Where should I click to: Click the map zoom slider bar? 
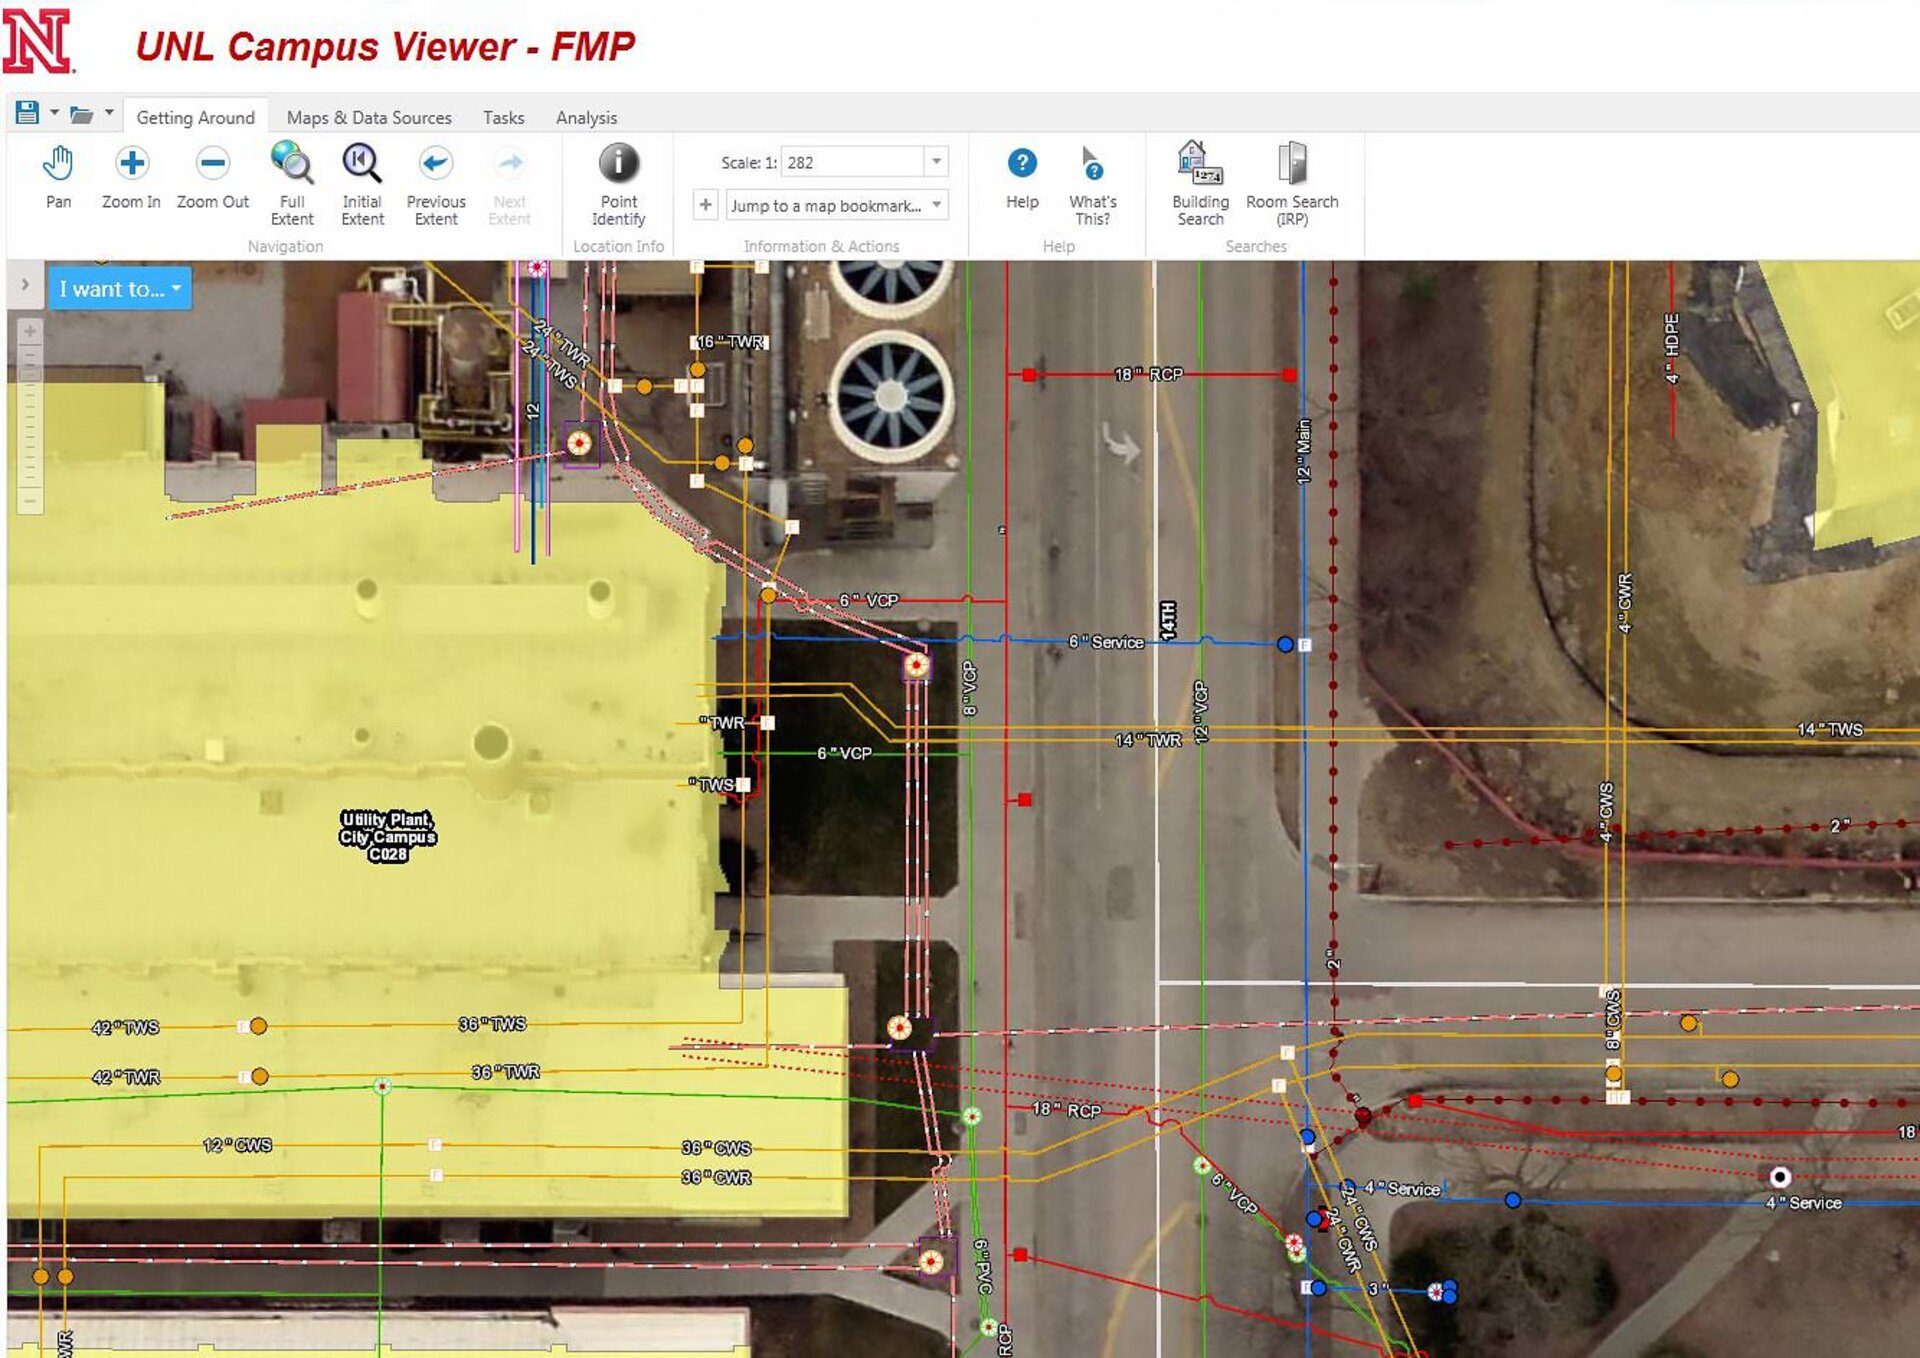[30, 415]
